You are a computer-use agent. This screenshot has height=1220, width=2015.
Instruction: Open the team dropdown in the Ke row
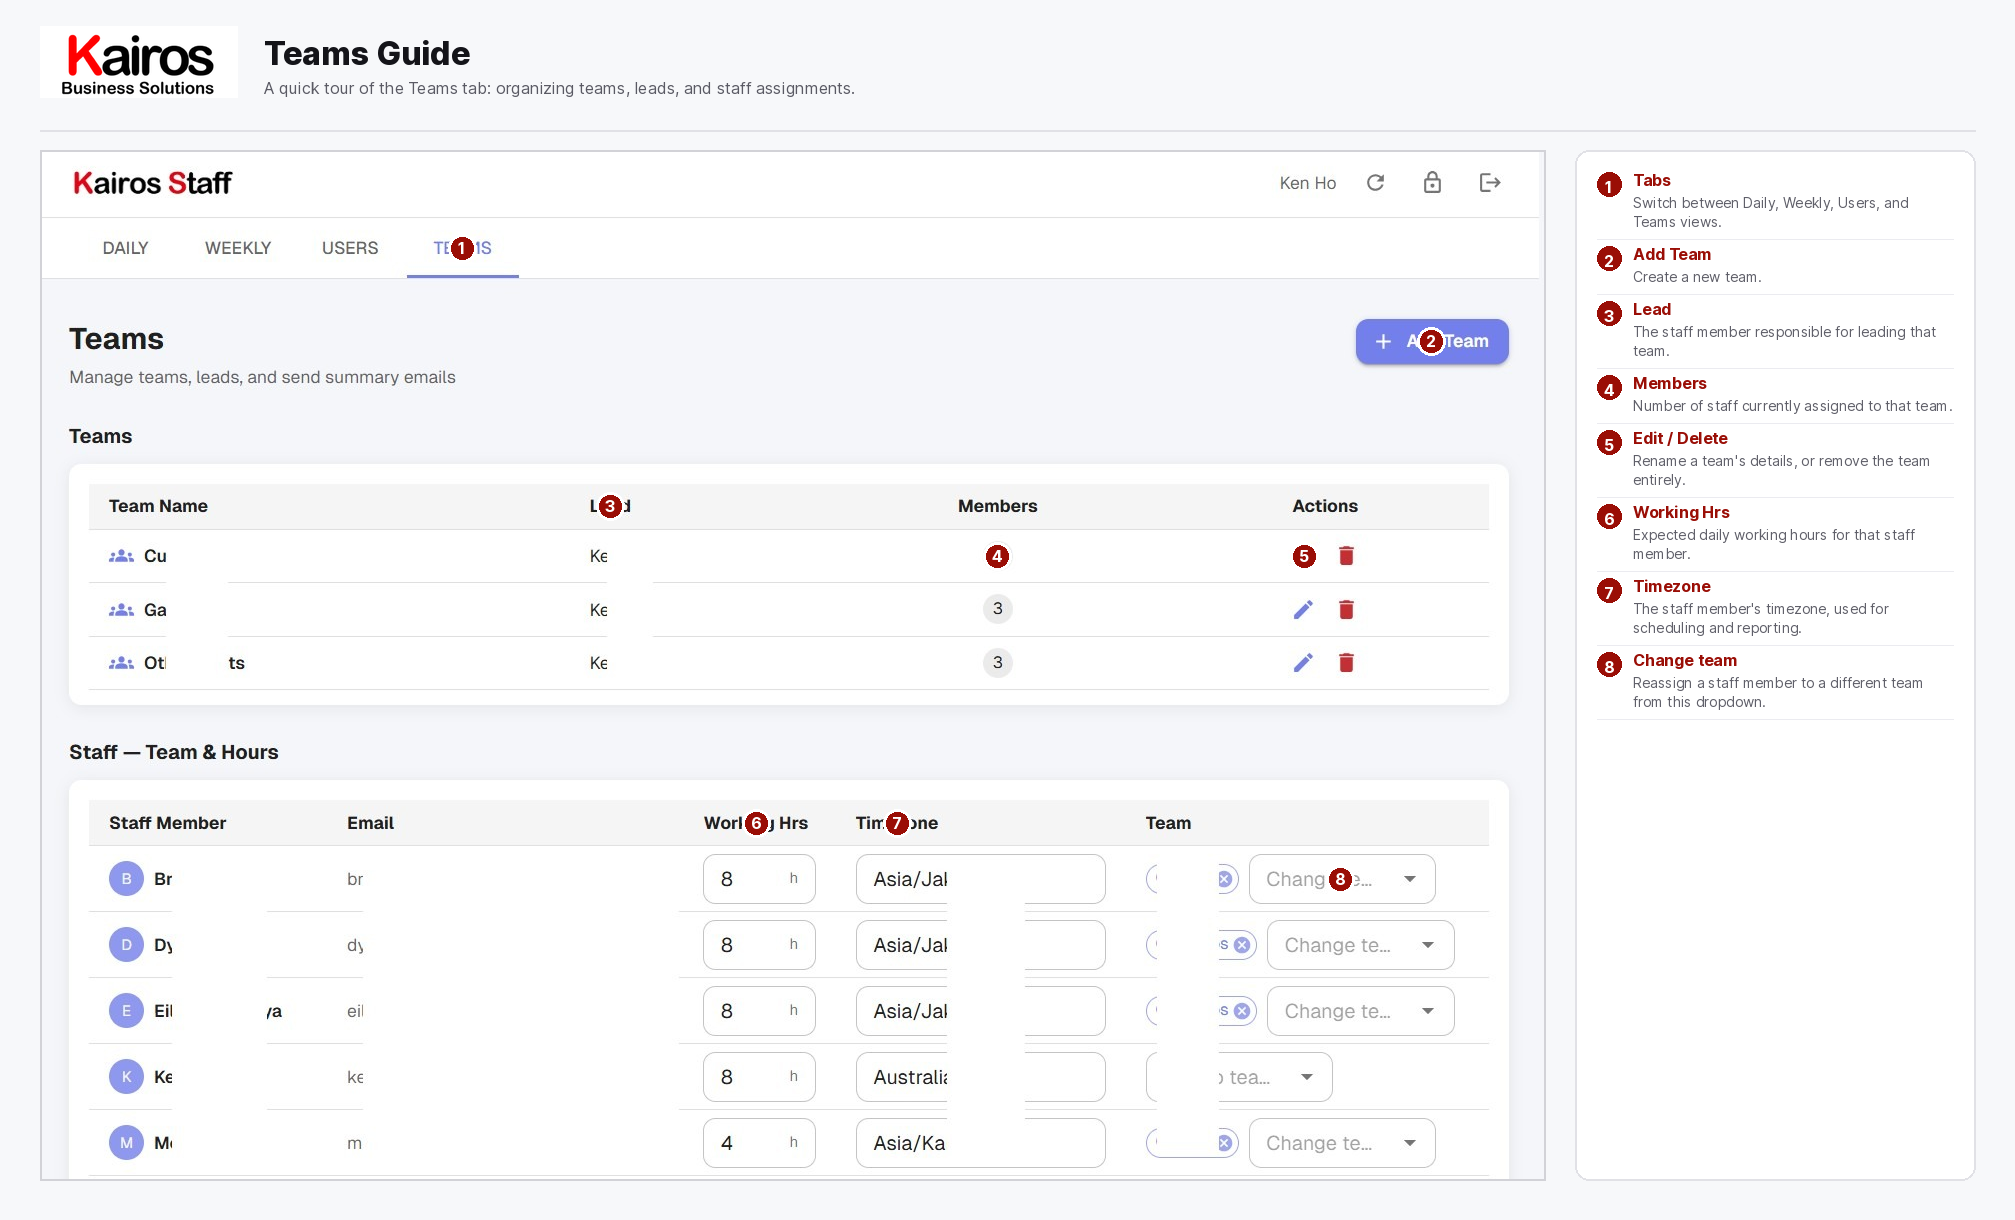(x=1239, y=1077)
